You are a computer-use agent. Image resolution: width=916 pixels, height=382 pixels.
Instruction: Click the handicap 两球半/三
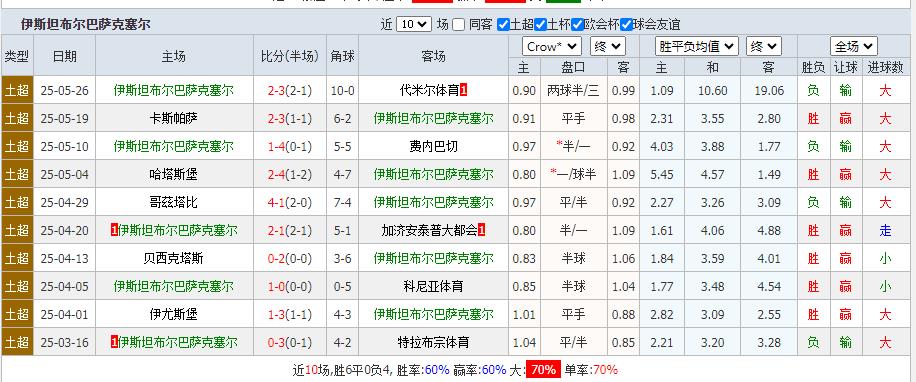click(574, 91)
